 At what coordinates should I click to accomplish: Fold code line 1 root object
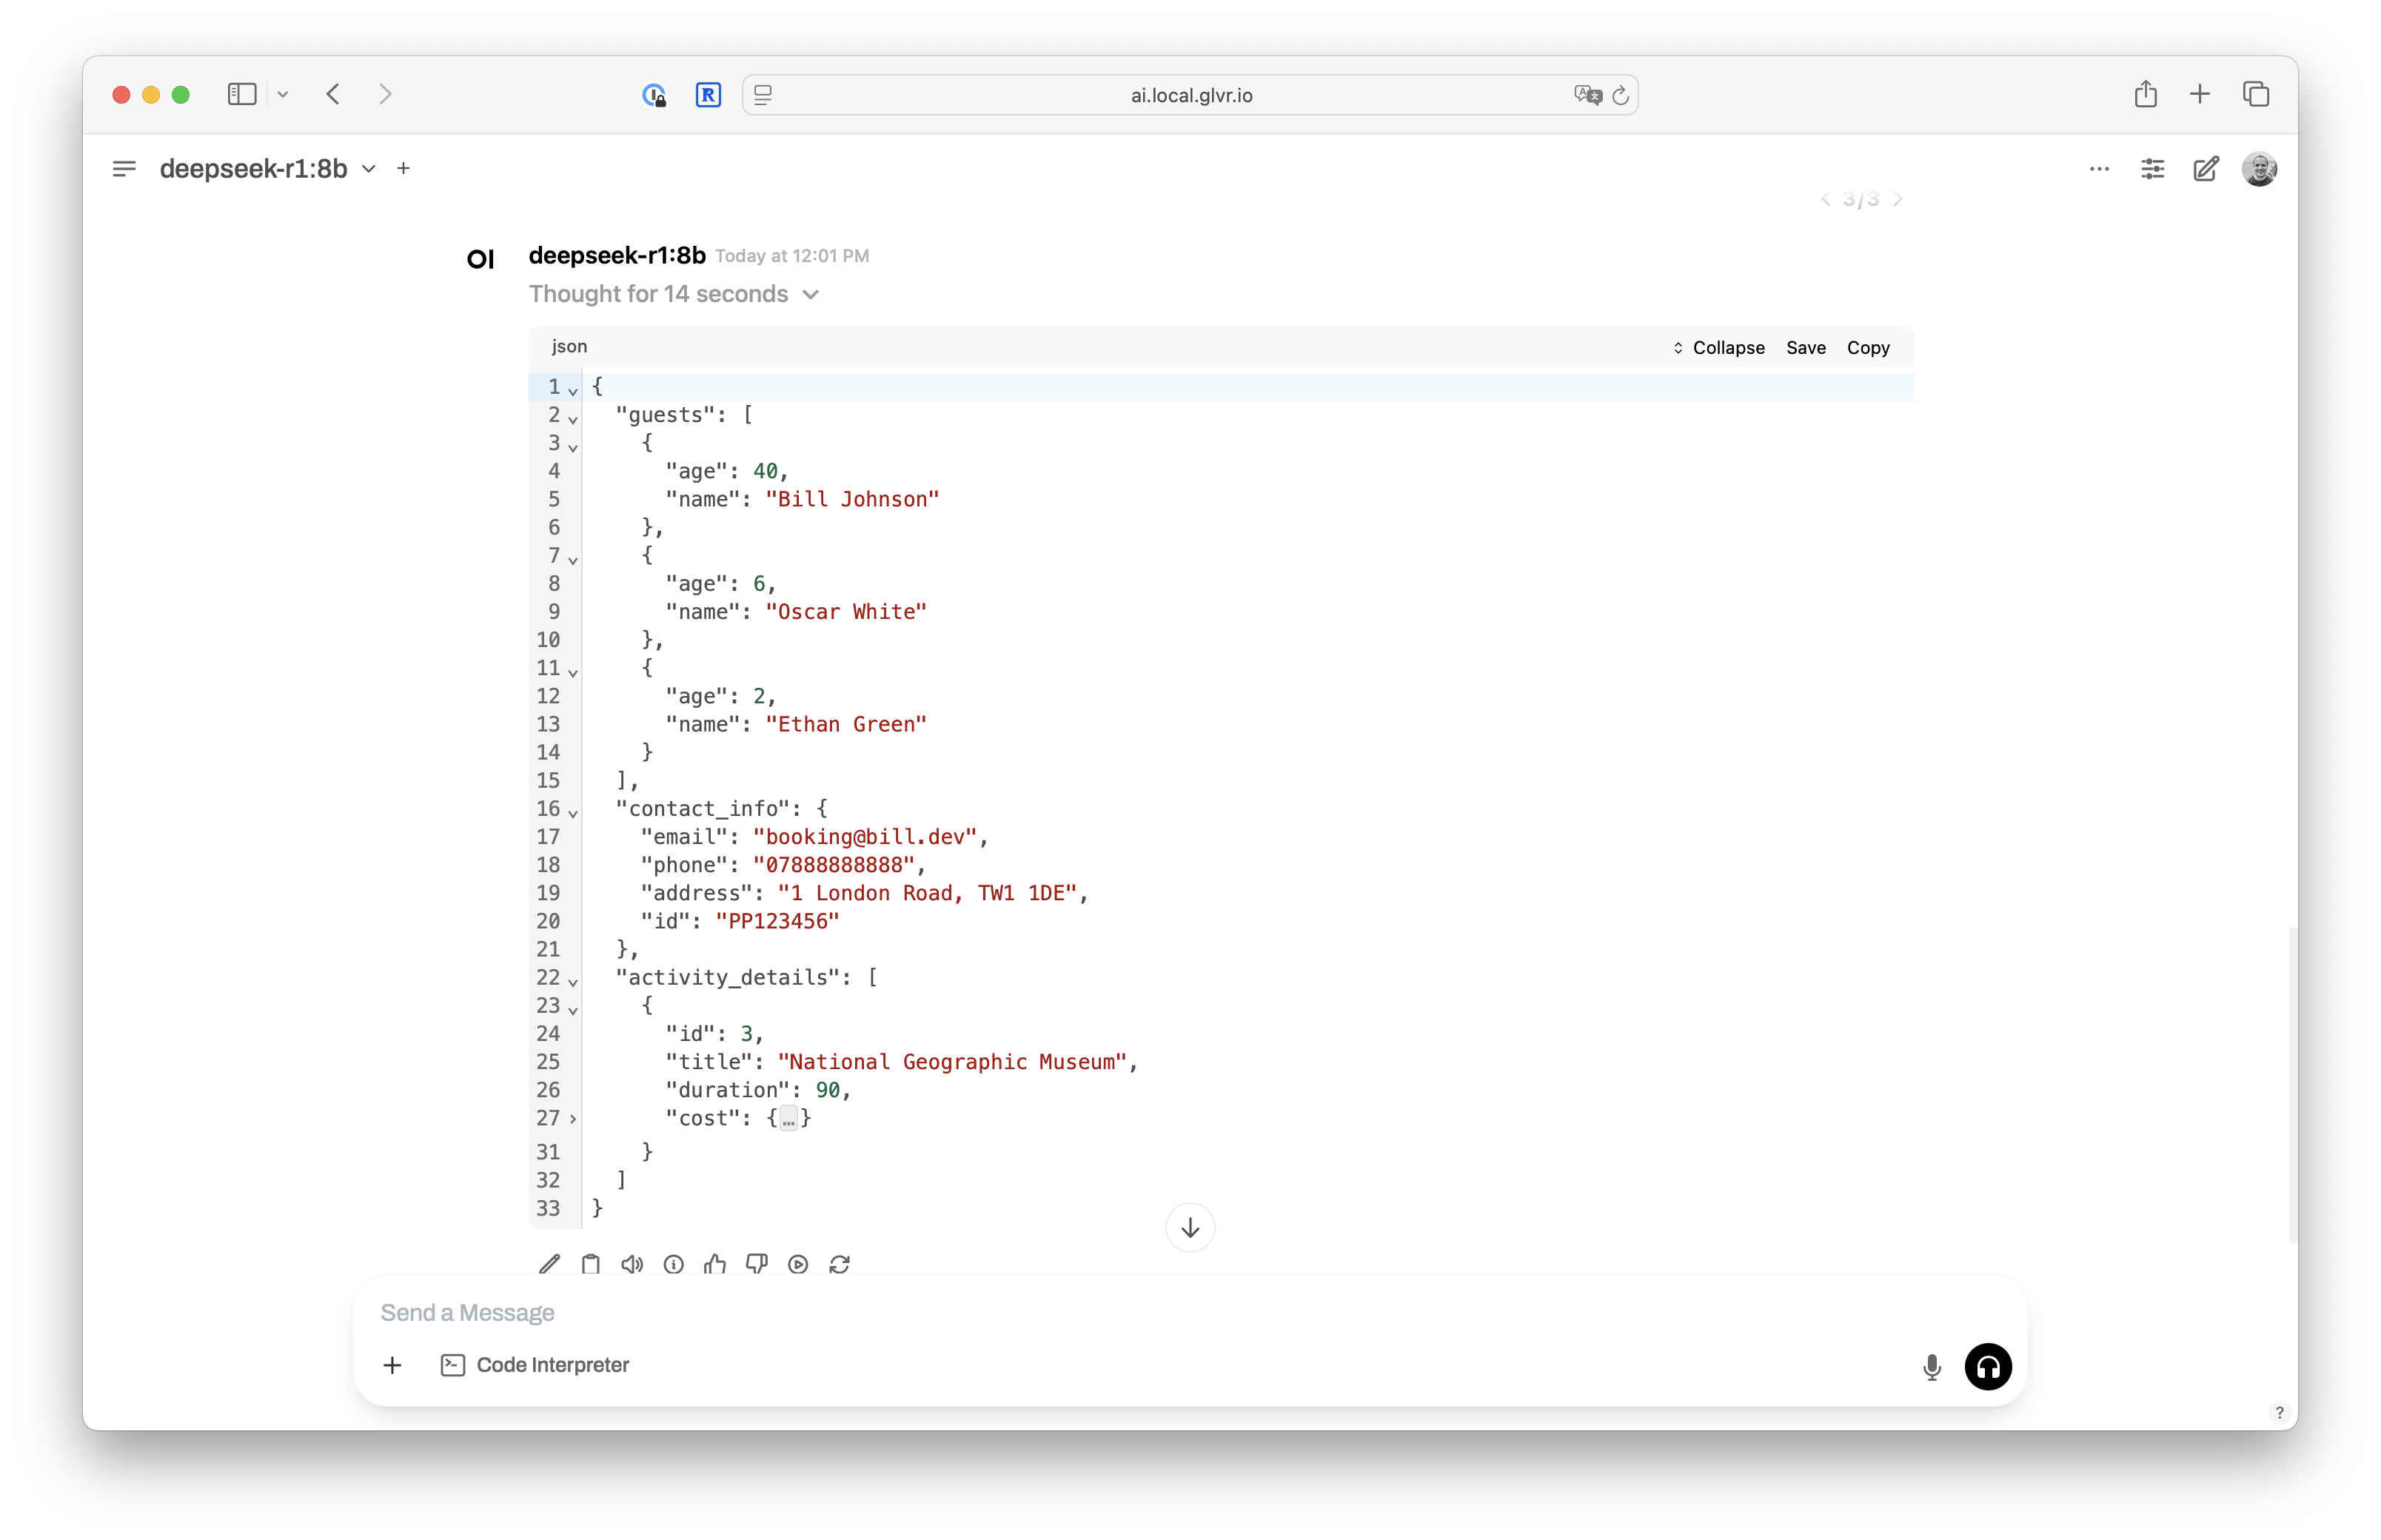pos(573,391)
